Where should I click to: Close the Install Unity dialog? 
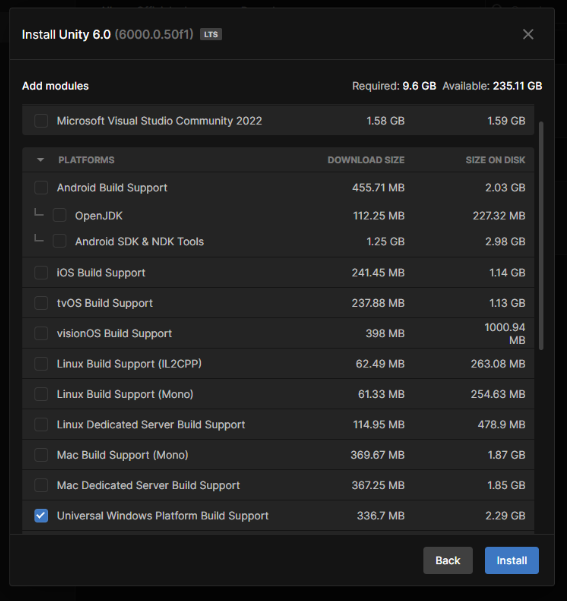528,34
